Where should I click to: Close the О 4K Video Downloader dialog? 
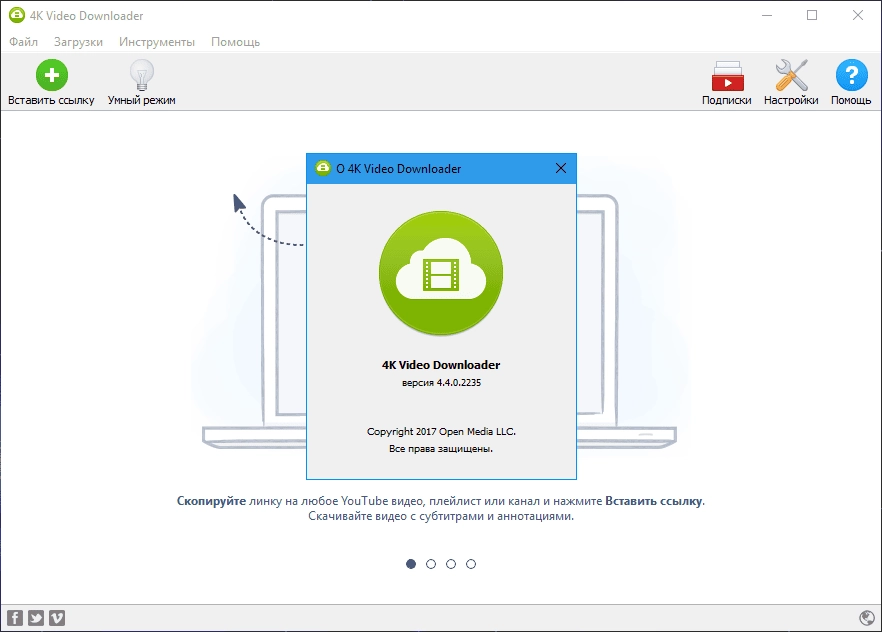pyautogui.click(x=561, y=168)
